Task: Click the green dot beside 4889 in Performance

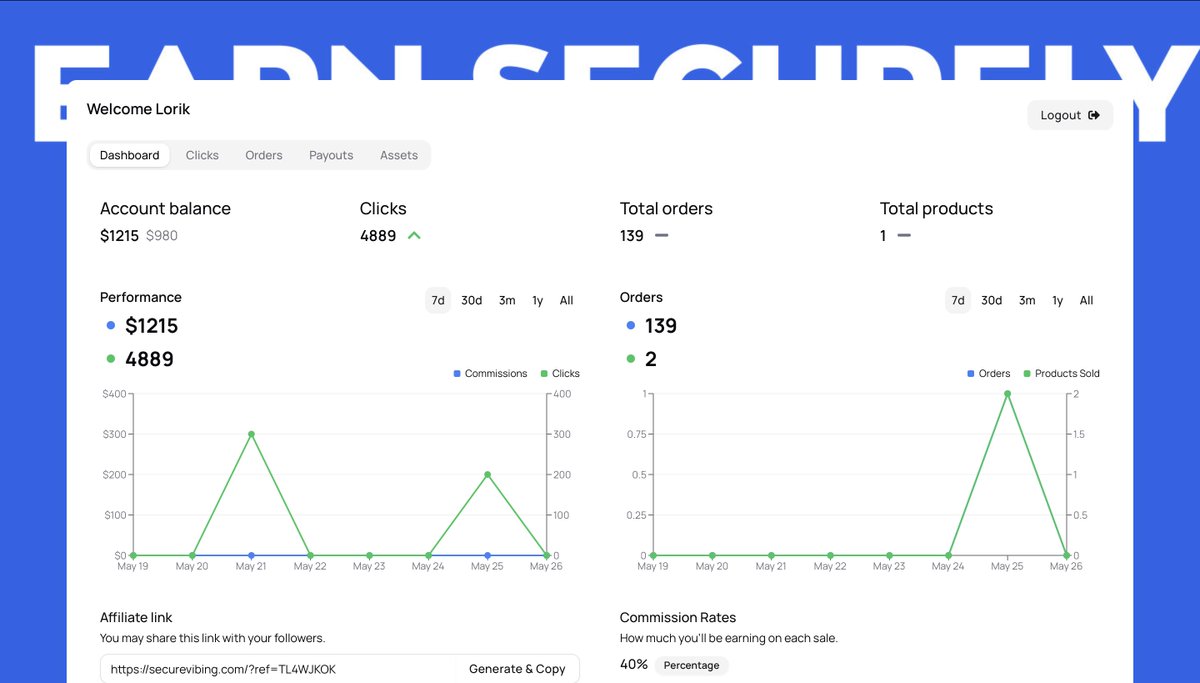Action: coord(111,358)
